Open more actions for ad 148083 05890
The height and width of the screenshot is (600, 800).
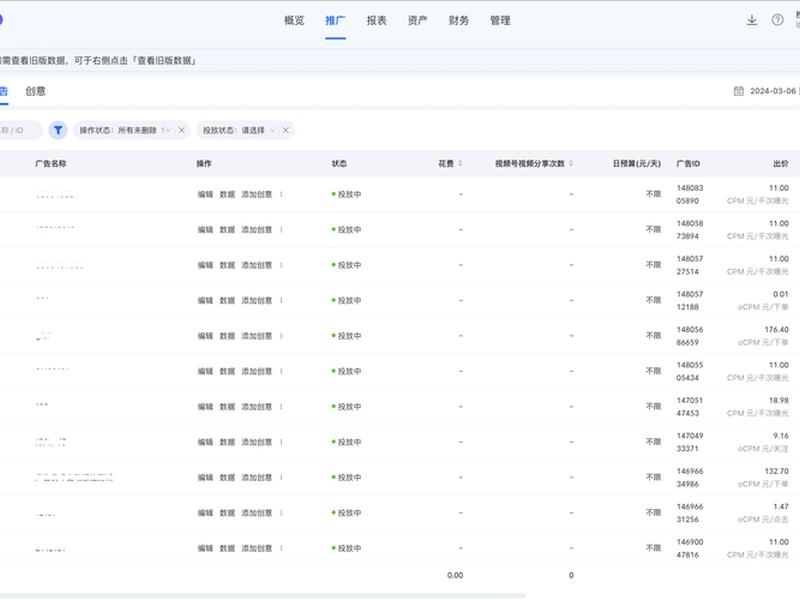pos(281,194)
